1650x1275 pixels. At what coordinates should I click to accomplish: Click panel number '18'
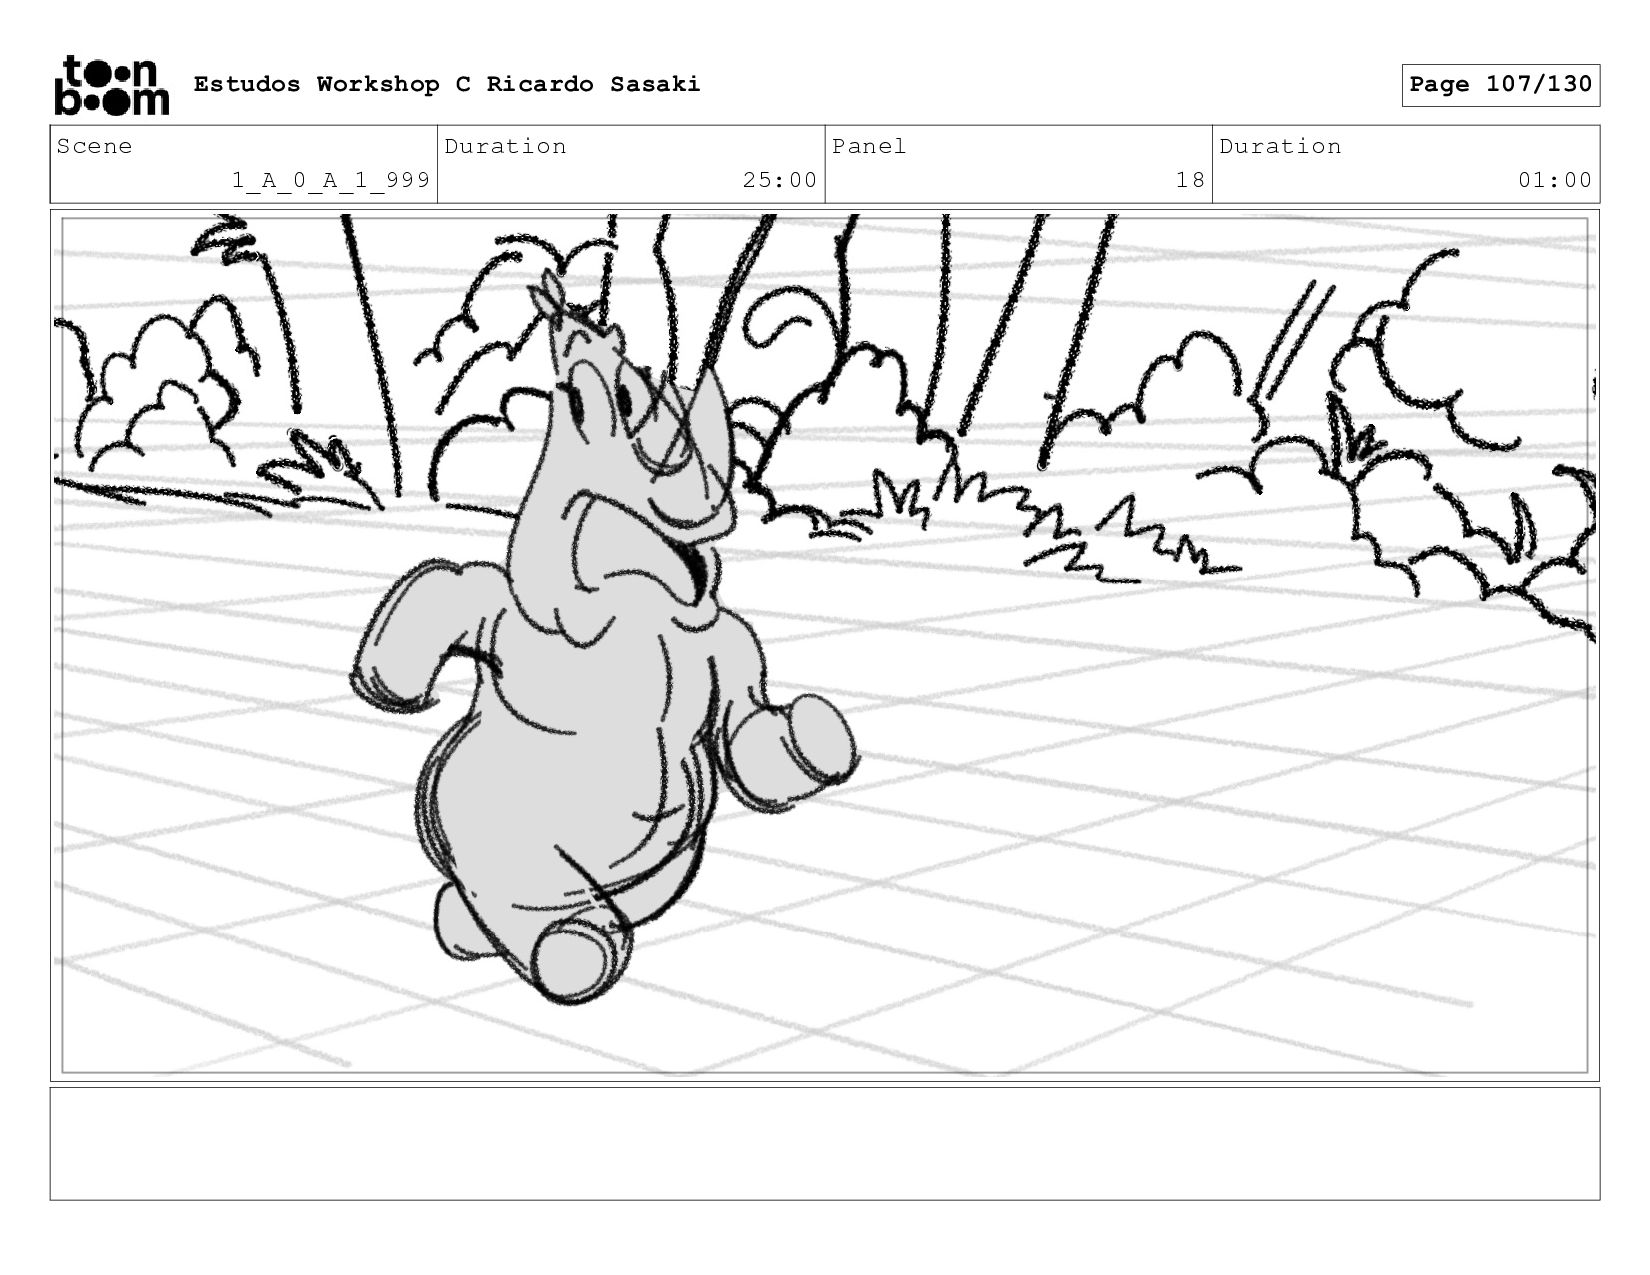(1190, 180)
